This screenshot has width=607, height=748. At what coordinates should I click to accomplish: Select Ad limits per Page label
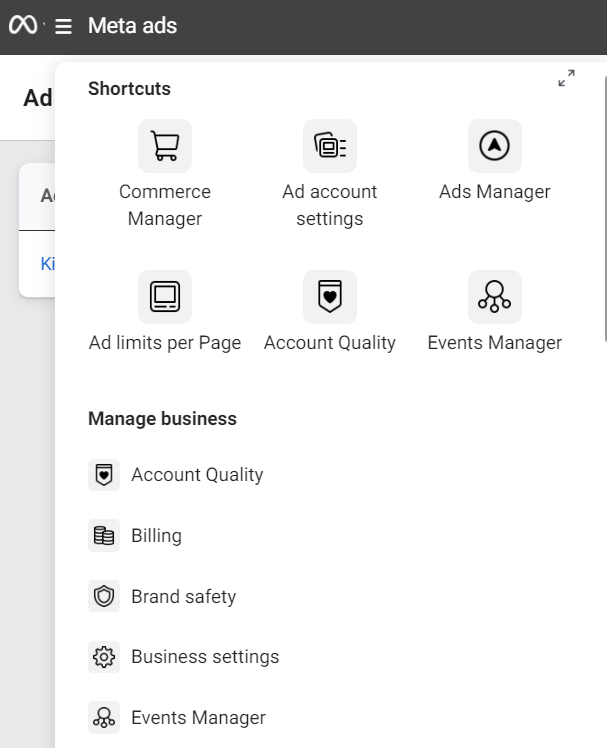(x=165, y=343)
